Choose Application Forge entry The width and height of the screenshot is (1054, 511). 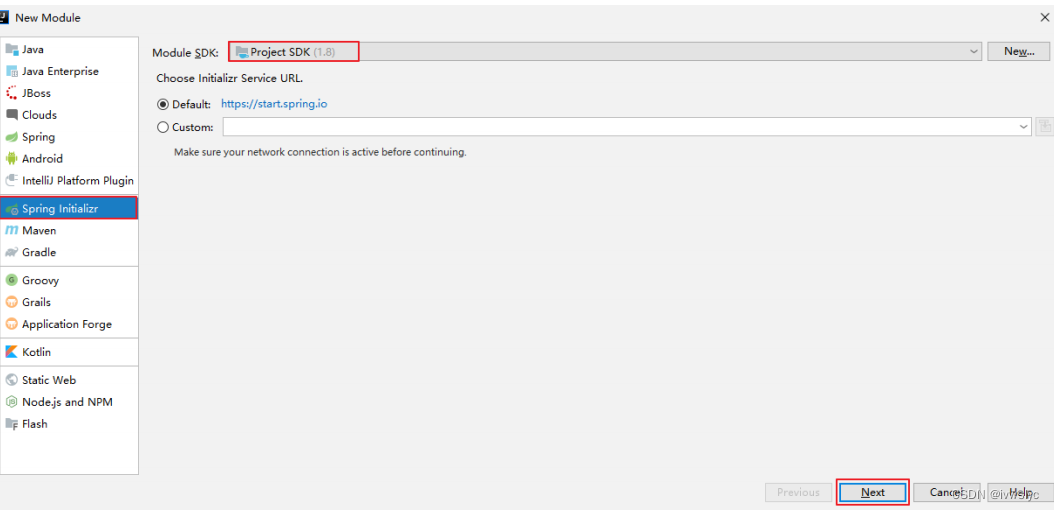70,324
